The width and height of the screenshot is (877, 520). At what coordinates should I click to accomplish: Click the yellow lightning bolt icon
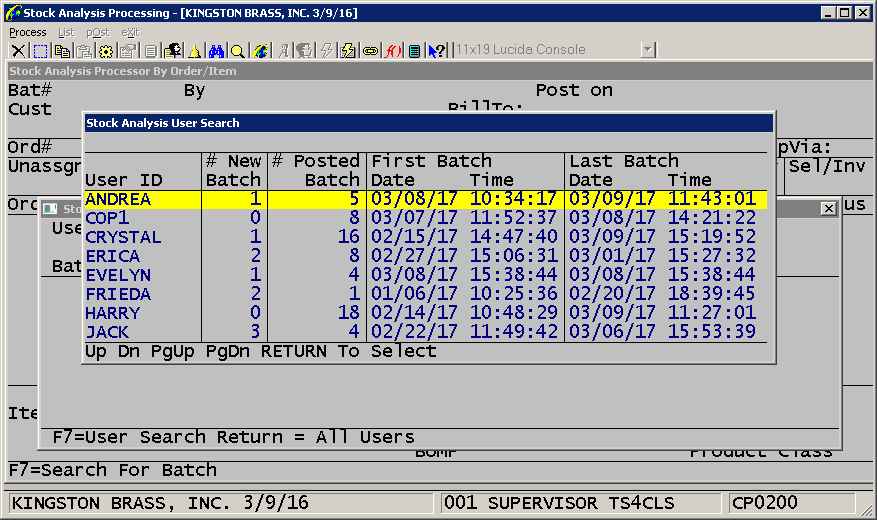point(348,51)
